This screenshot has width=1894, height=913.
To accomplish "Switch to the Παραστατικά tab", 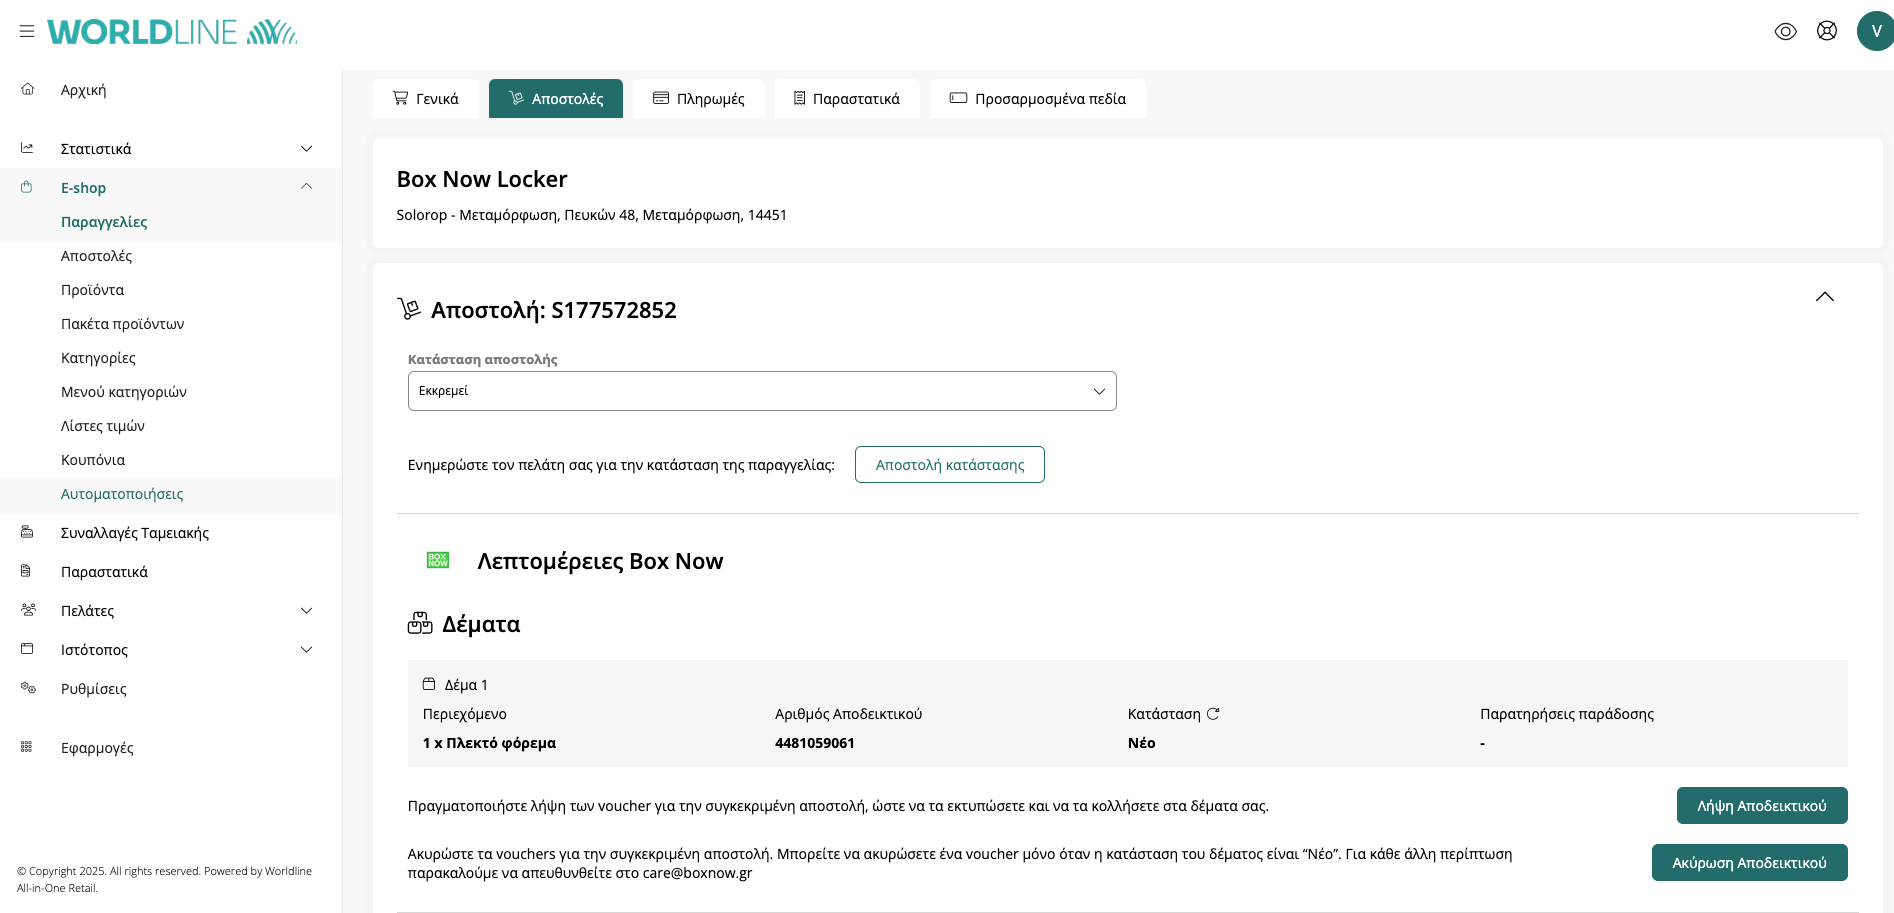I will click(x=846, y=99).
